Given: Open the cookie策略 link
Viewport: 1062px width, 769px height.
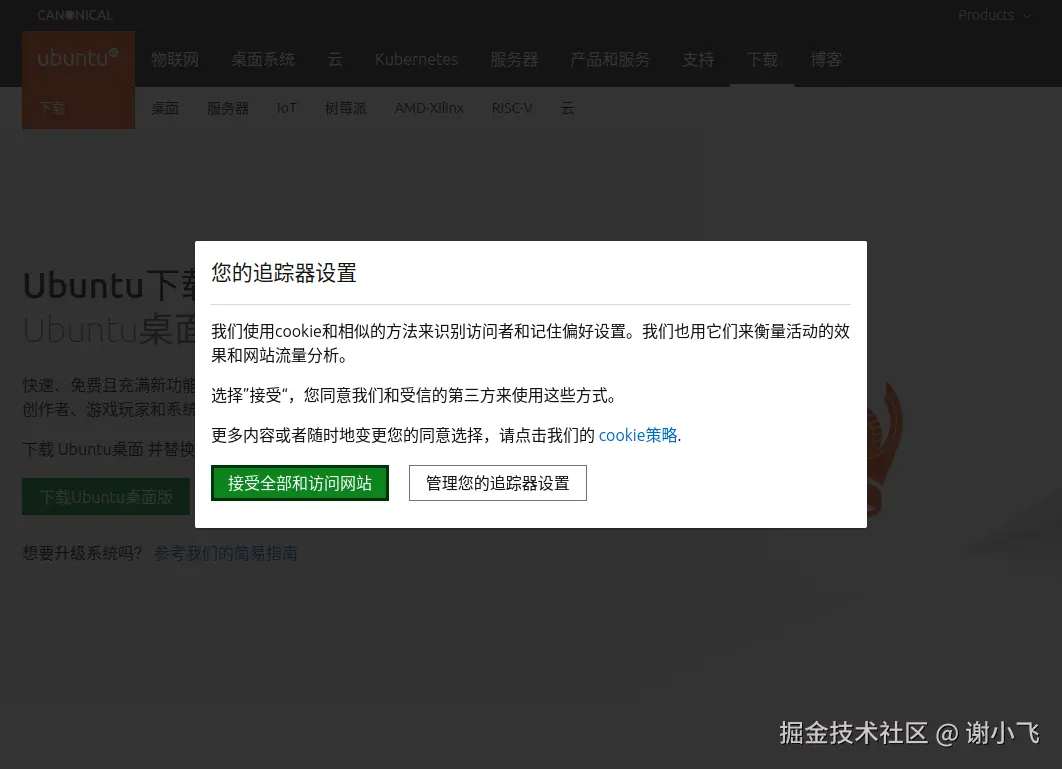Looking at the screenshot, I should [637, 435].
